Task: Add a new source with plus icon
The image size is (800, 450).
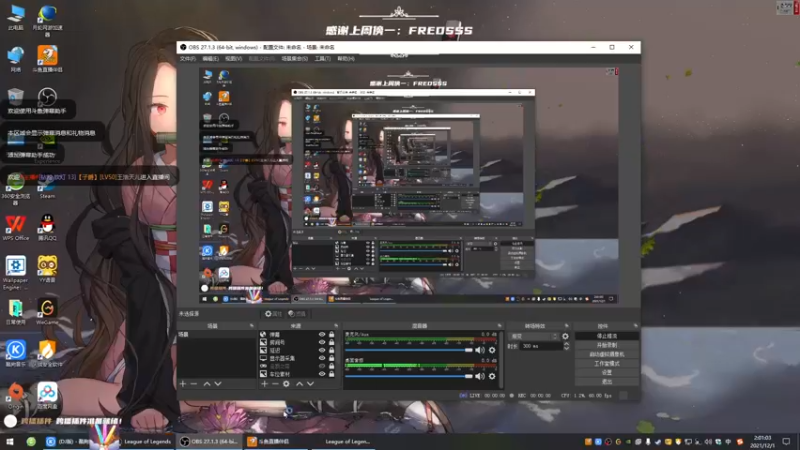Action: pos(264,384)
